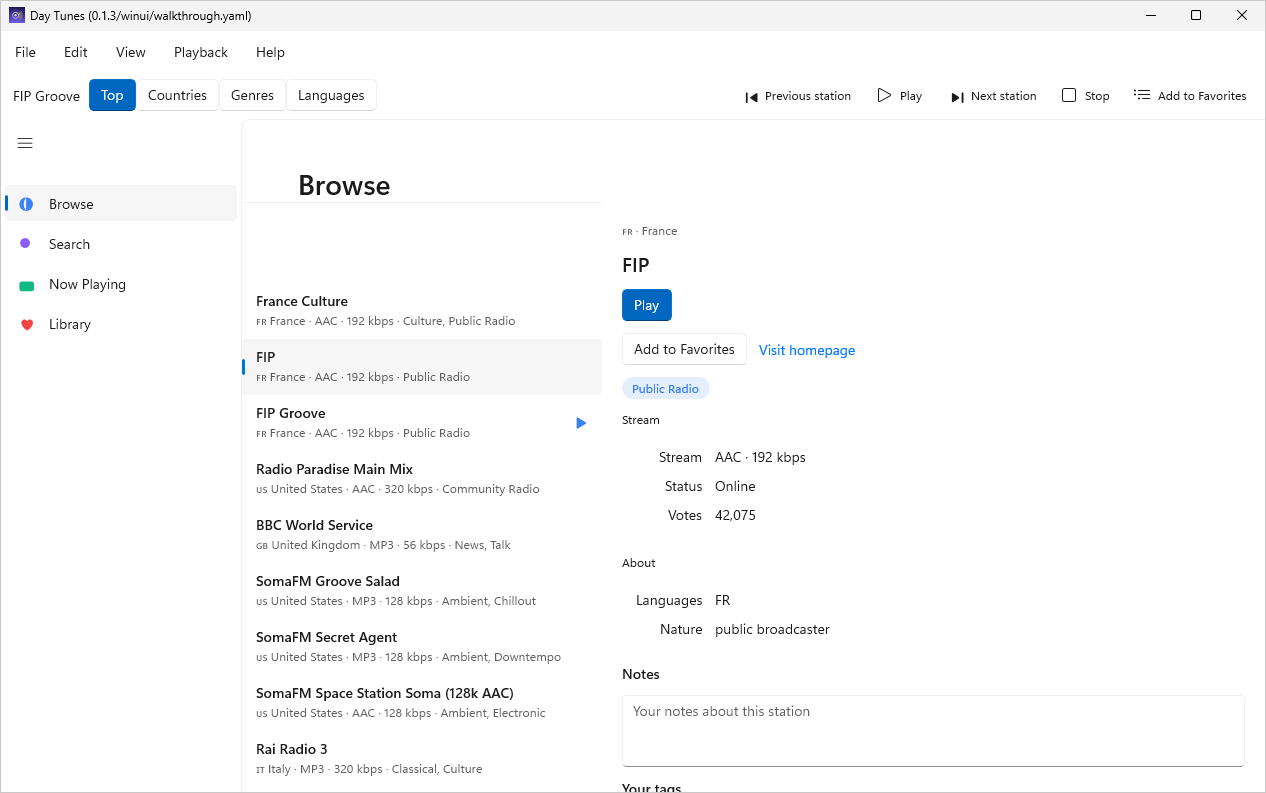Open Browse in the sidebar
The width and height of the screenshot is (1266, 793).
[121, 204]
